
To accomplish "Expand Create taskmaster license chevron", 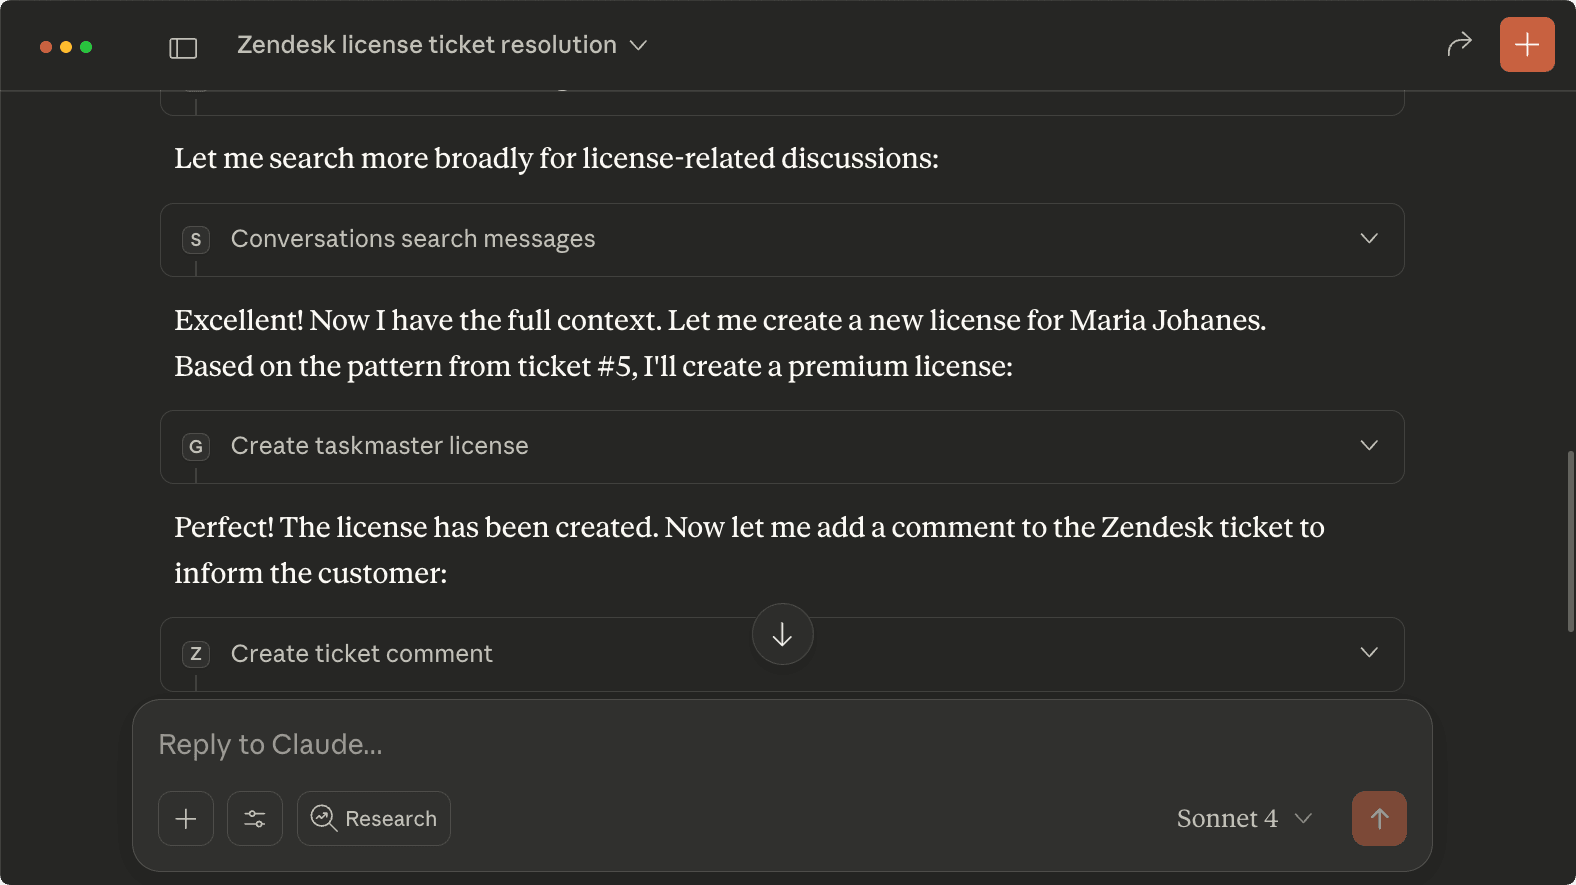I will [x=1369, y=446].
